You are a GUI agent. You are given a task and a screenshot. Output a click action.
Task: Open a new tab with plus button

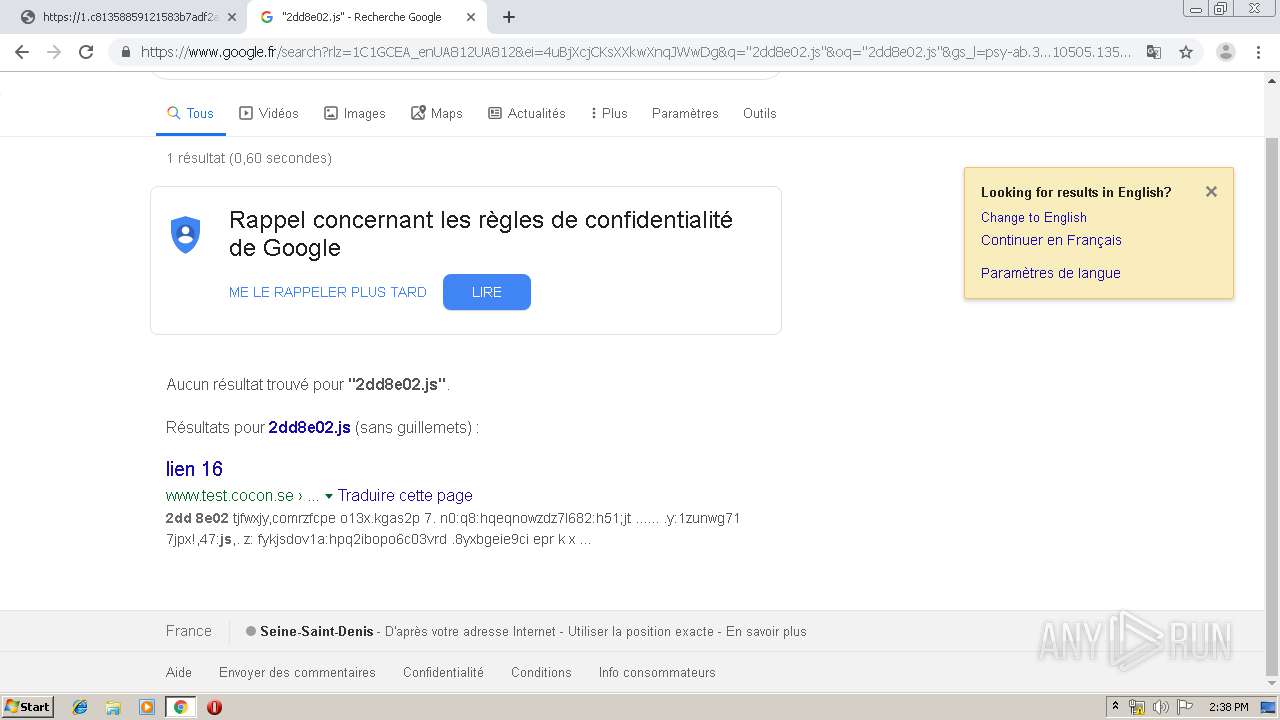point(509,17)
